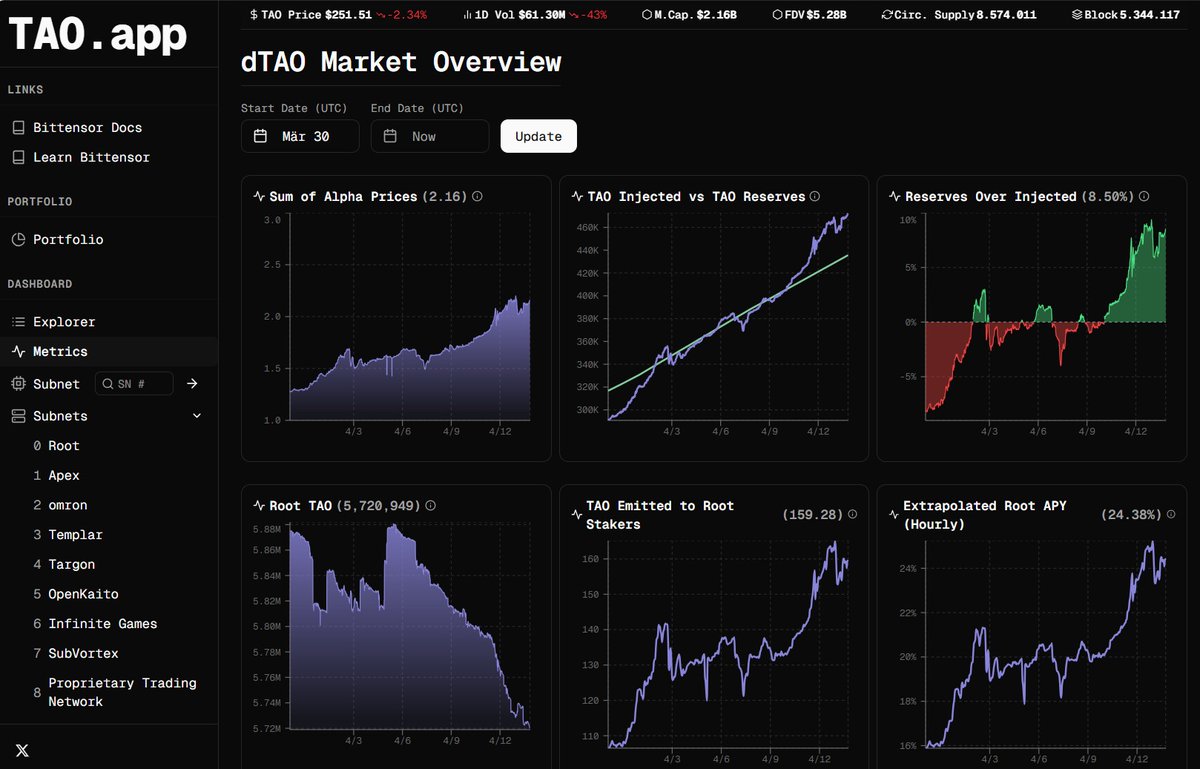The image size is (1200, 769).
Task: Click the Sum of Alpha Prices chart
Action: [x=411, y=318]
